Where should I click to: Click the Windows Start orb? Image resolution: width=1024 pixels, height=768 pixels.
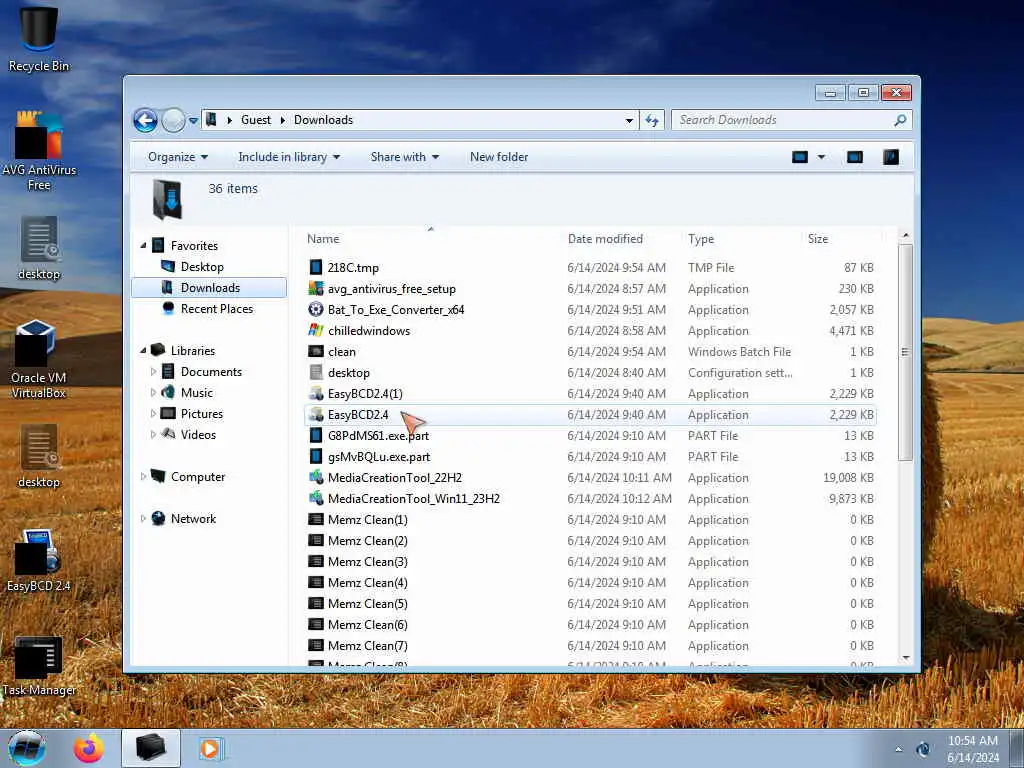point(27,748)
